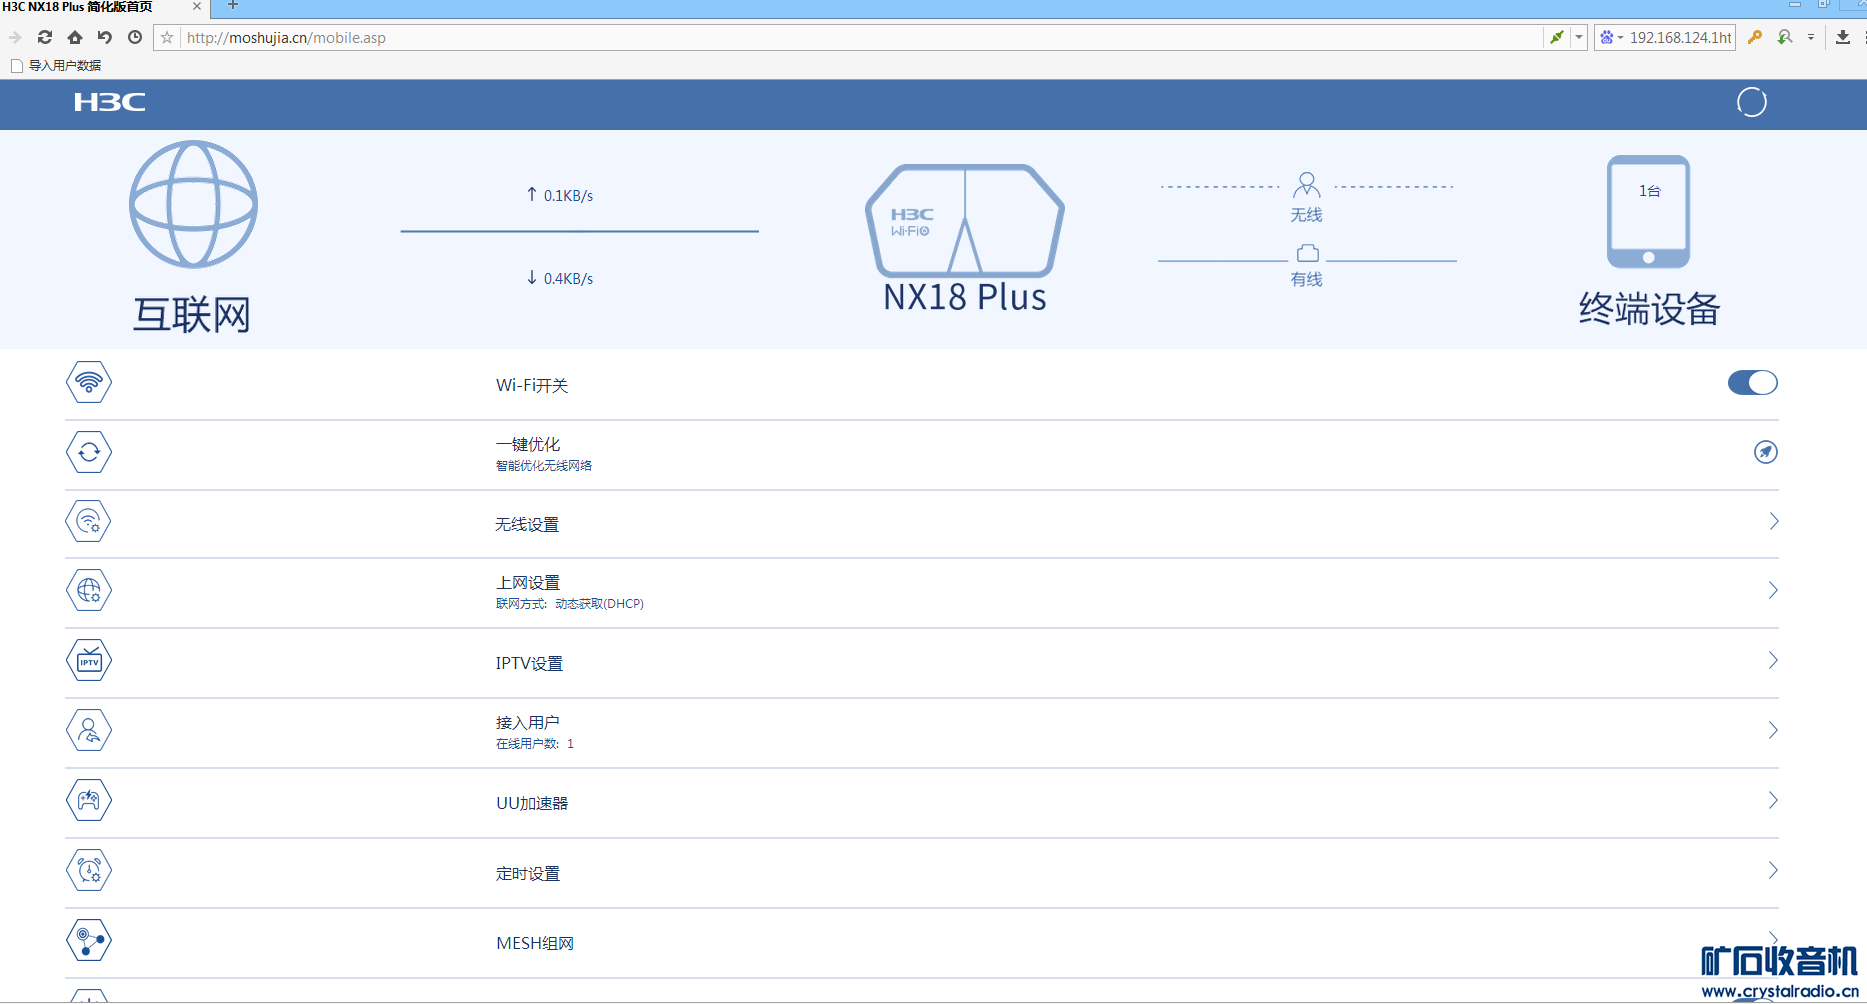This screenshot has width=1867, height=1004.
Task: Click the 智能优化无线网络 subtitle
Action: click(544, 466)
